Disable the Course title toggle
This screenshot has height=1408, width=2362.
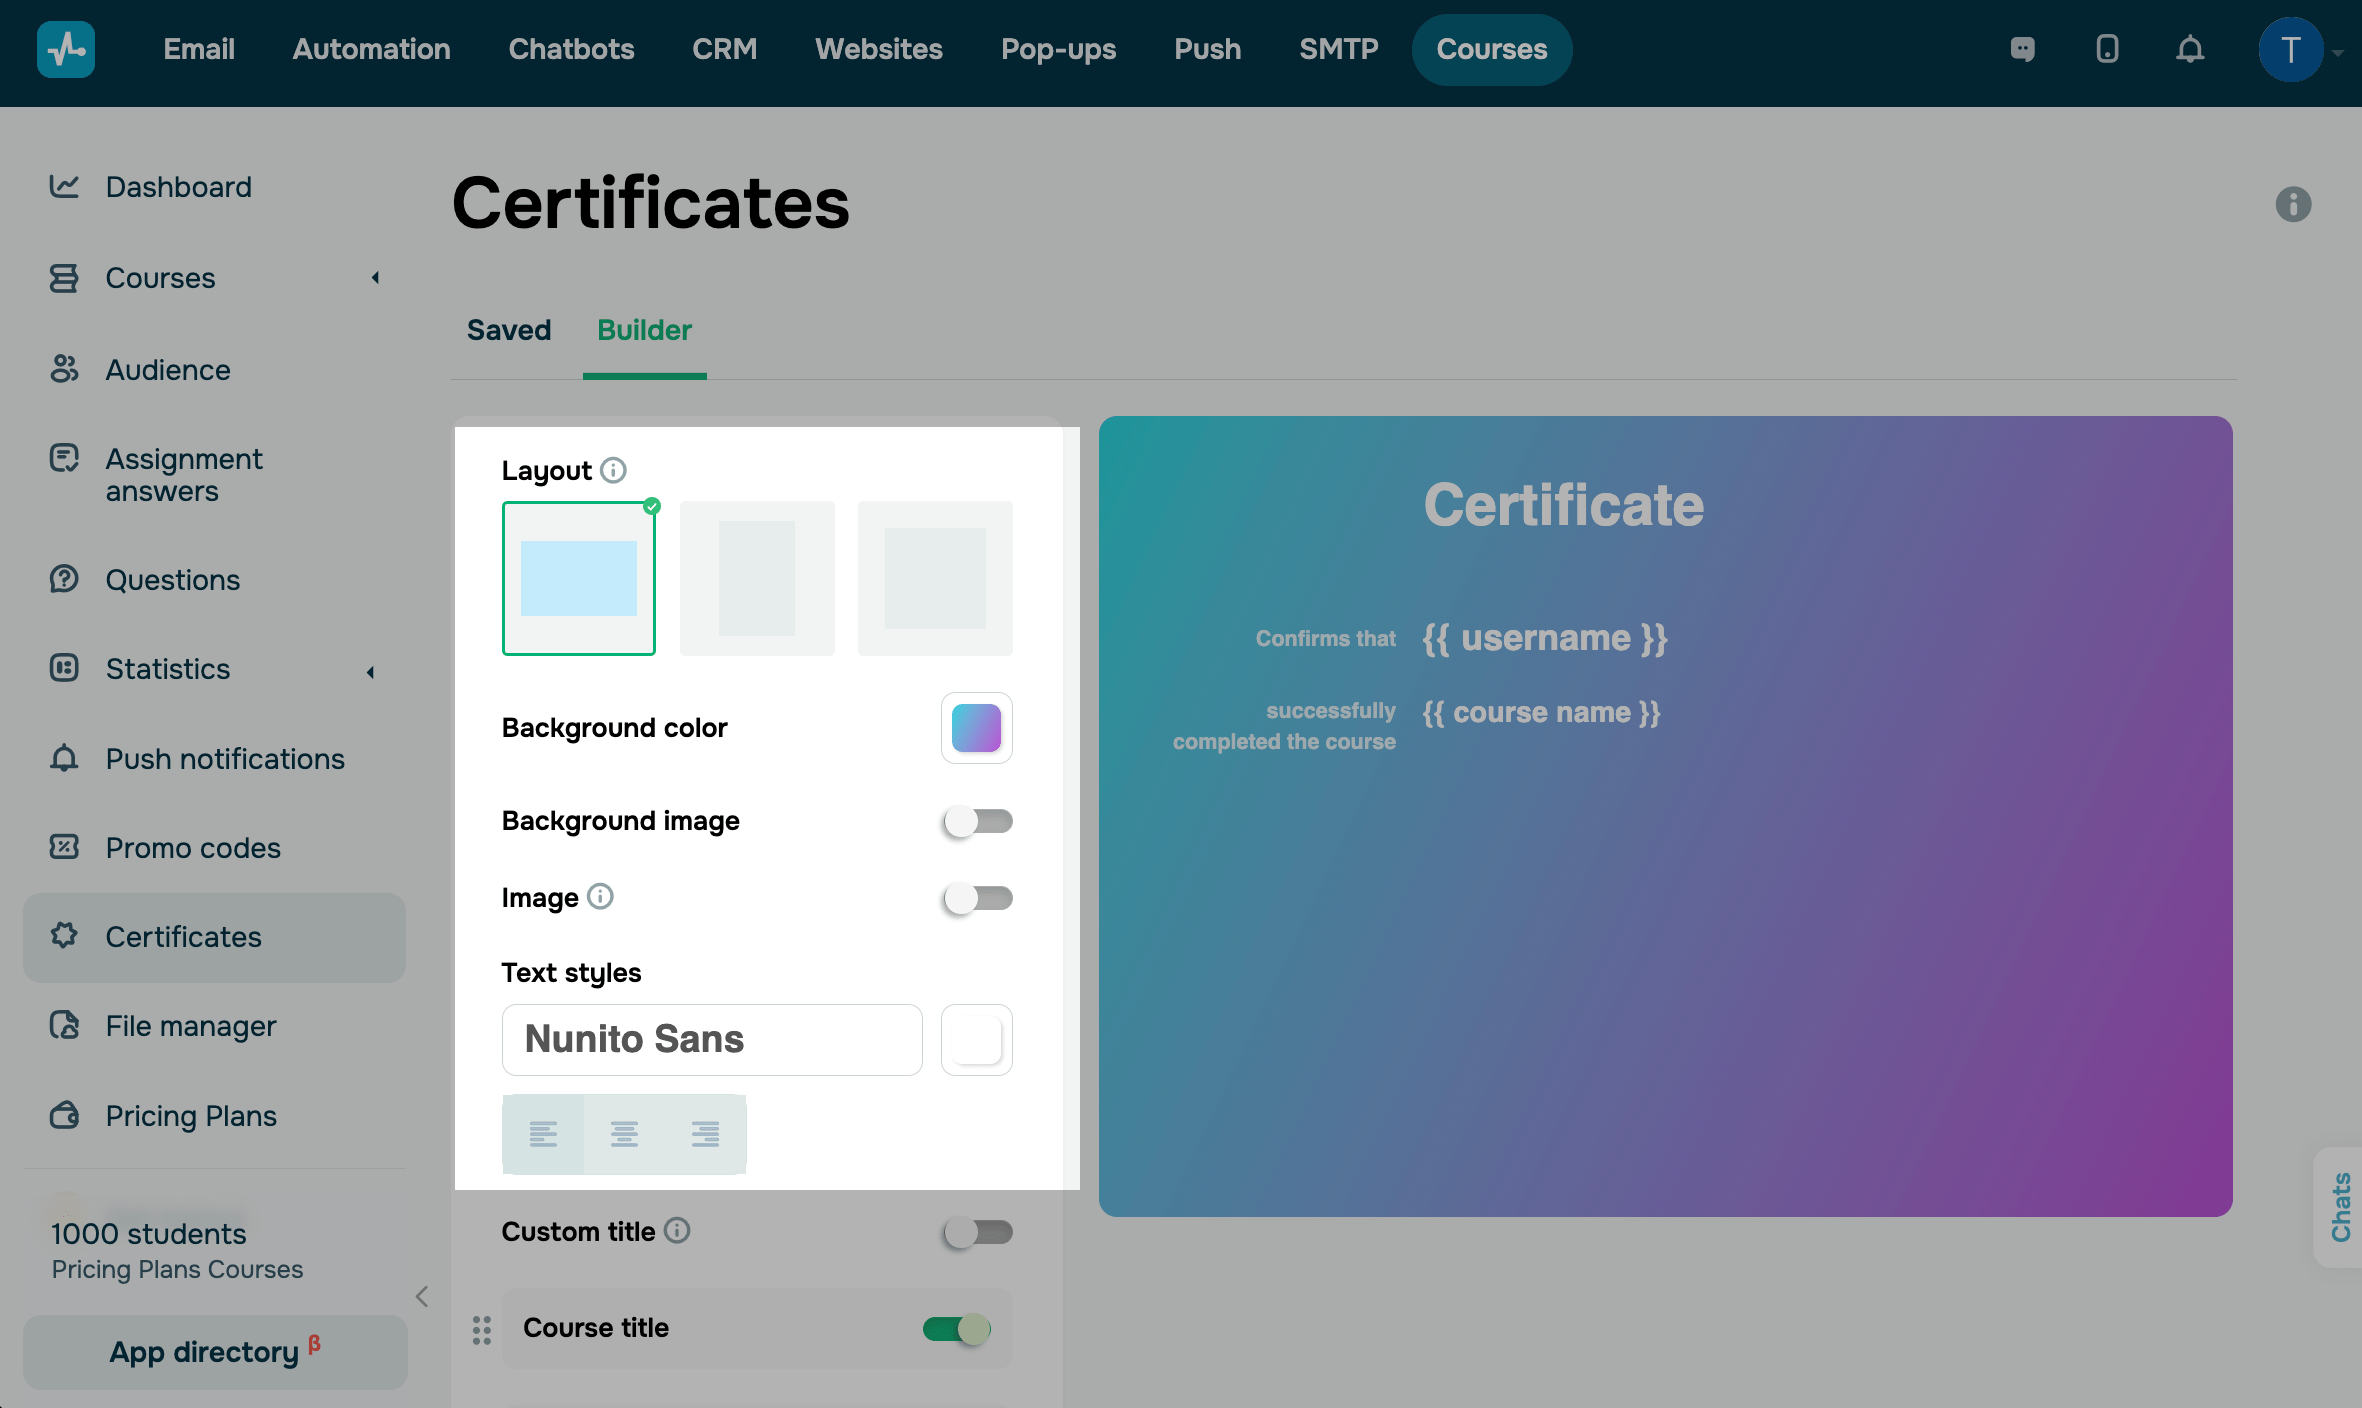pyautogui.click(x=957, y=1328)
